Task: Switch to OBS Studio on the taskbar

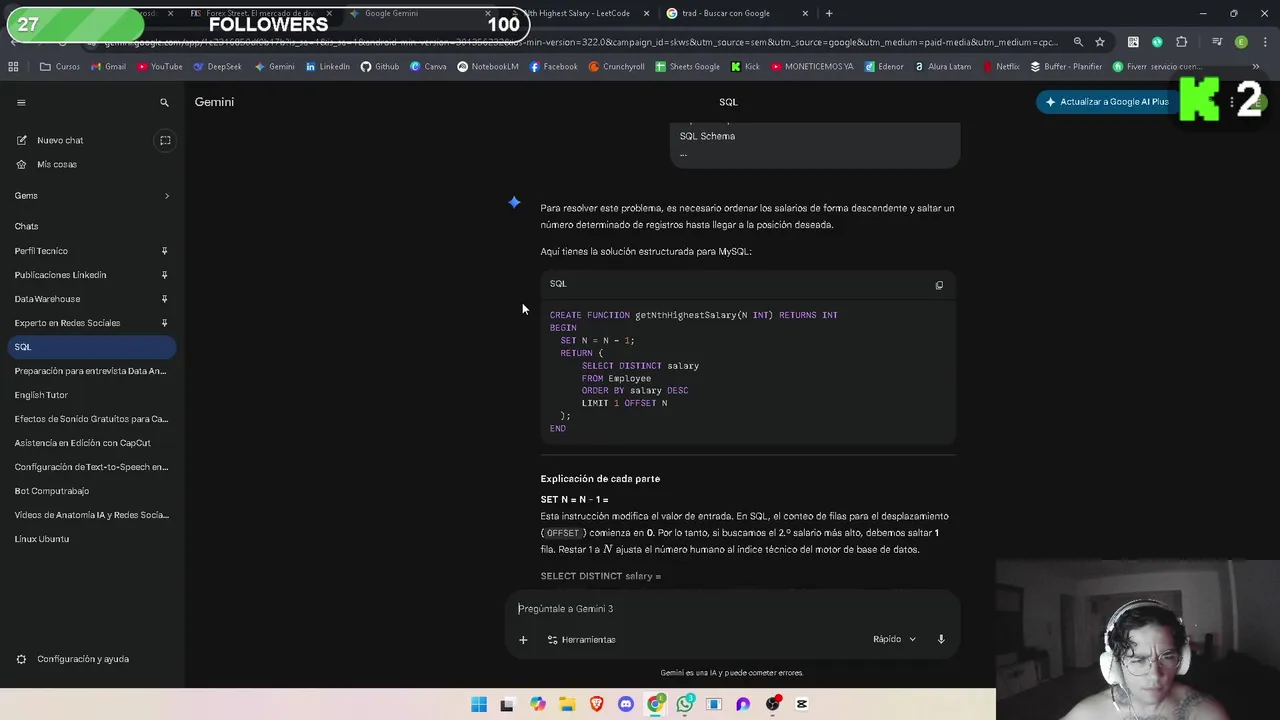Action: (x=772, y=704)
